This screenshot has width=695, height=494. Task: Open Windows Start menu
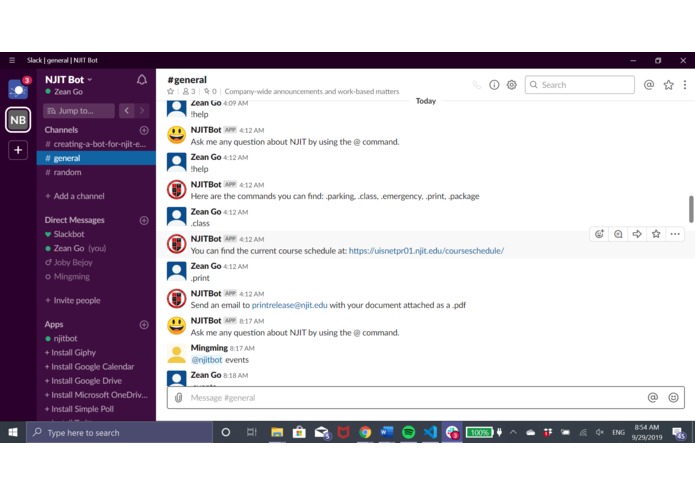pyautogui.click(x=13, y=432)
